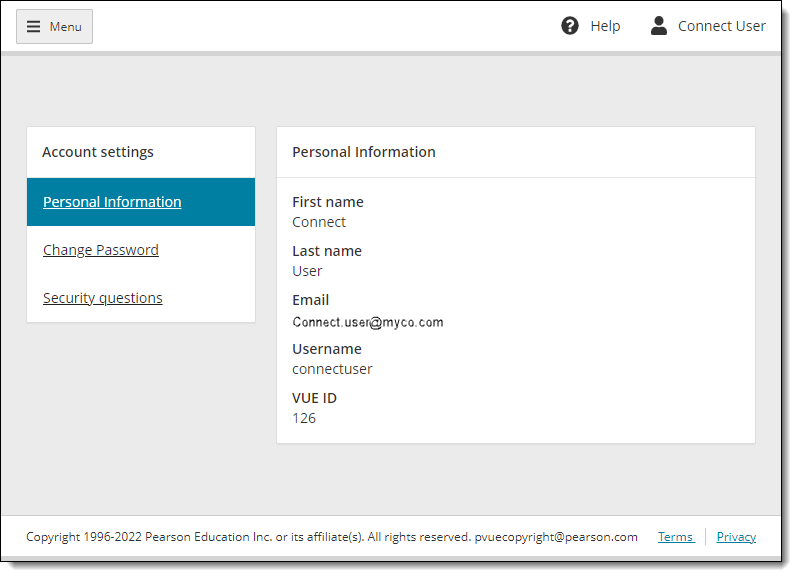The height and width of the screenshot is (577, 797).
Task: Open the Terms link in footer
Action: pyautogui.click(x=676, y=537)
